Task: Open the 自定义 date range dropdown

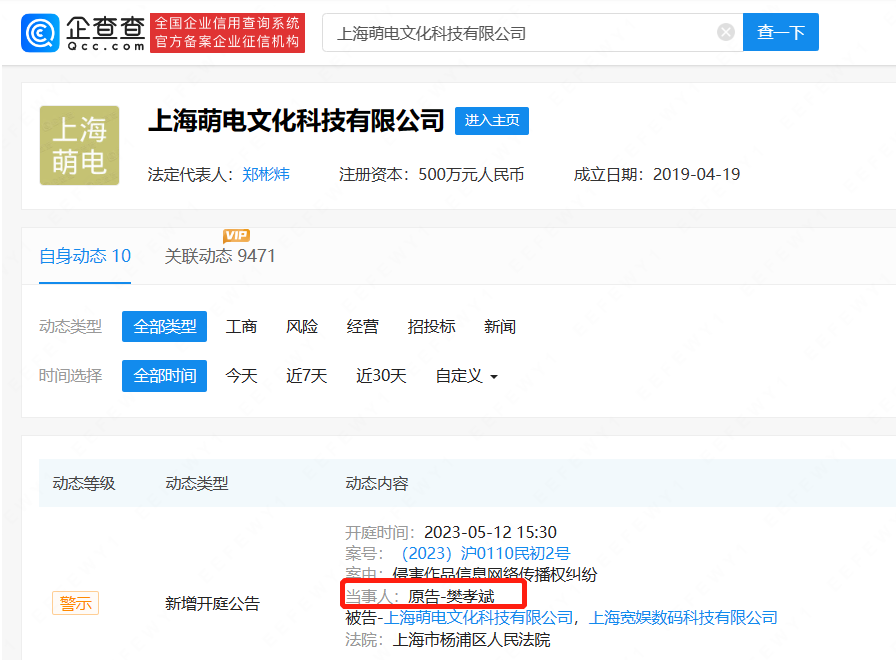Action: click(466, 375)
